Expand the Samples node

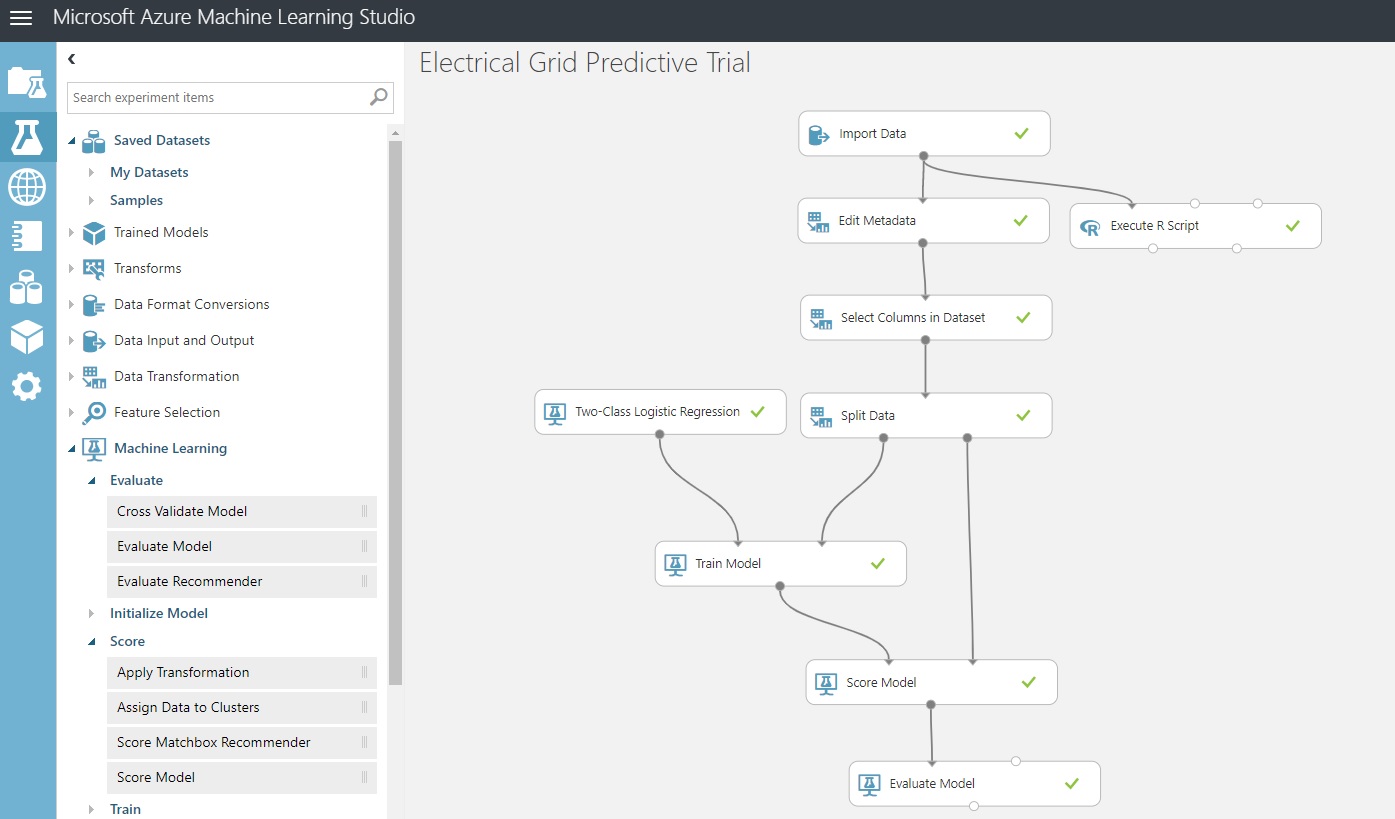92,201
